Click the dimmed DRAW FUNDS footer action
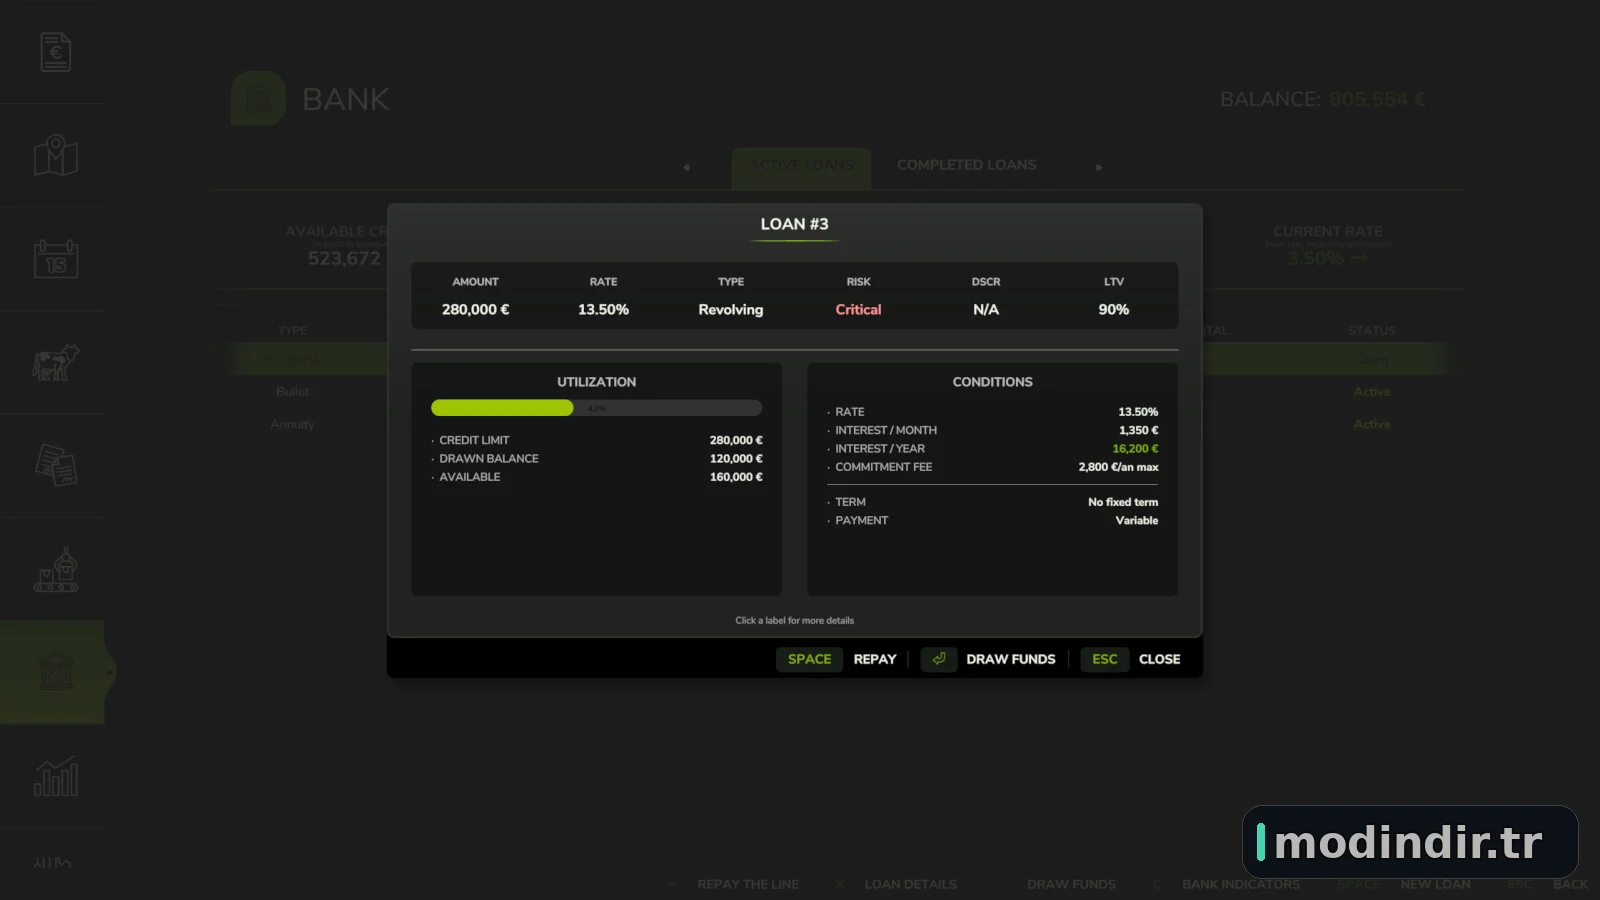The height and width of the screenshot is (900, 1600). pos(1071,885)
